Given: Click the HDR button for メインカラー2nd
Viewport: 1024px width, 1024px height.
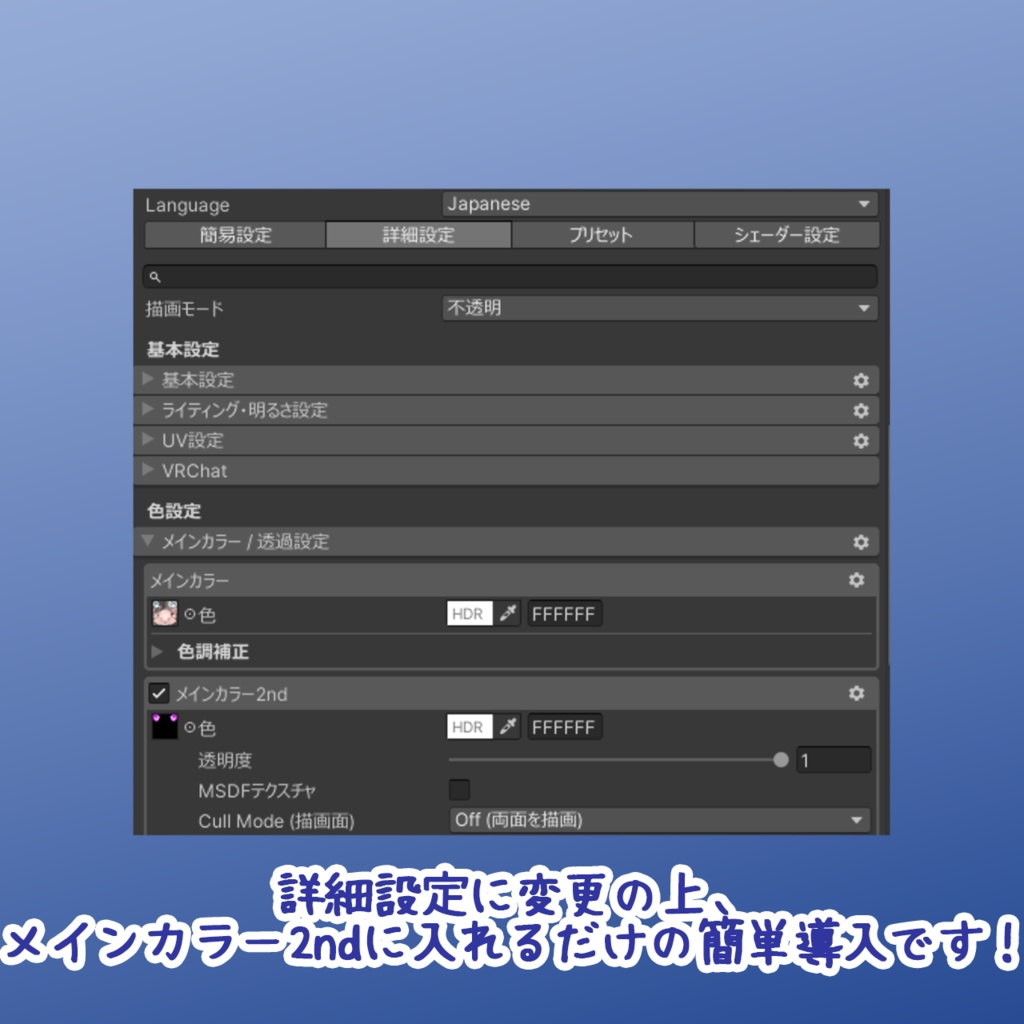Looking at the screenshot, I should (468, 727).
